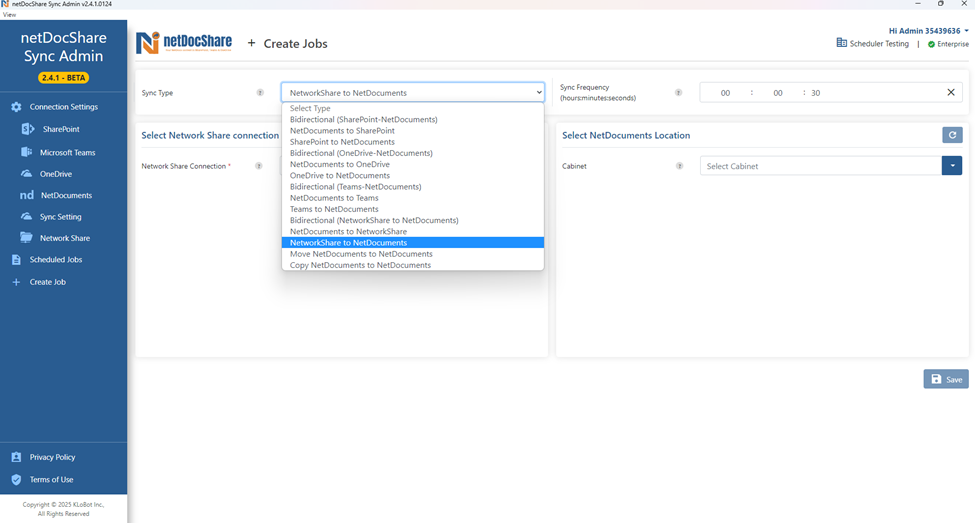This screenshot has width=975, height=523.
Task: Select NetDocuments to SharePoint option
Action: (x=413, y=131)
